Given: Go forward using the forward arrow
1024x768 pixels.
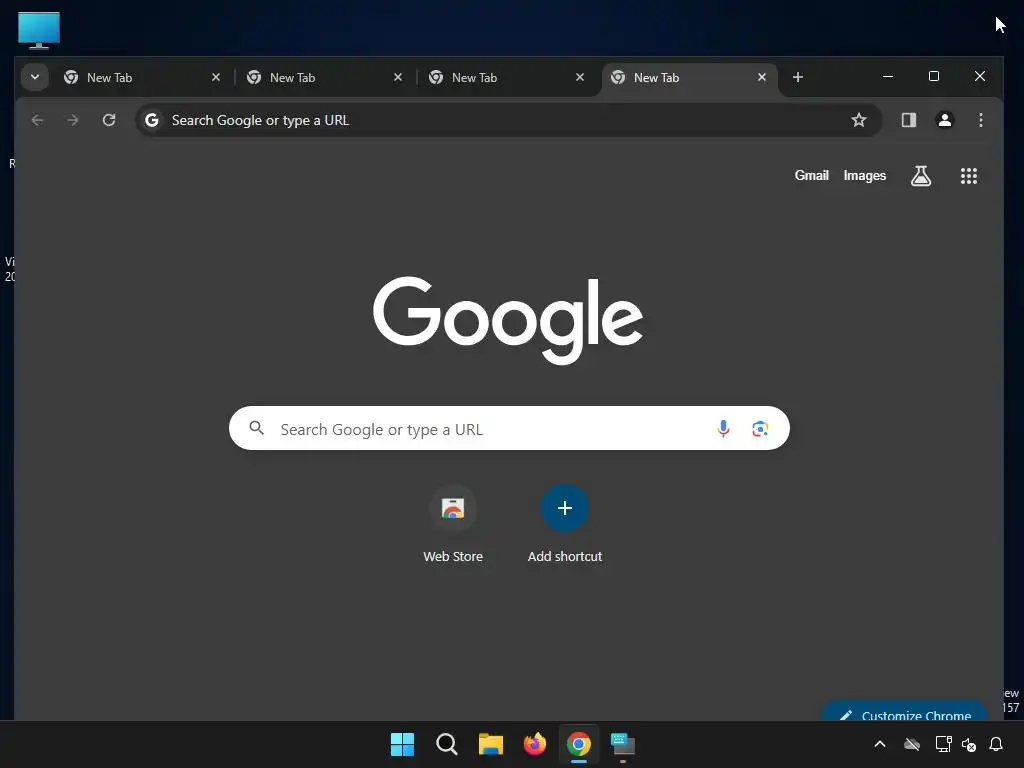Looking at the screenshot, I should [73, 120].
